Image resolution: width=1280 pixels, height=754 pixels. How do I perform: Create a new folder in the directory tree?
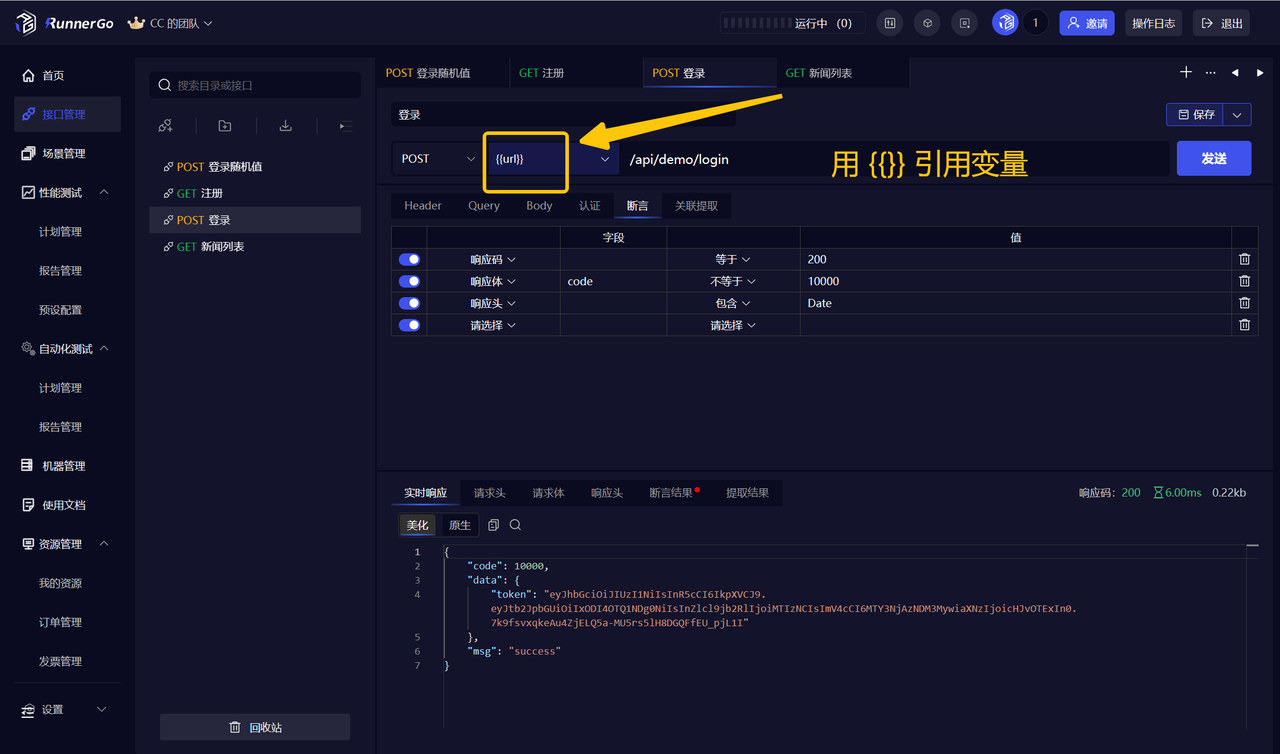tap(224, 125)
